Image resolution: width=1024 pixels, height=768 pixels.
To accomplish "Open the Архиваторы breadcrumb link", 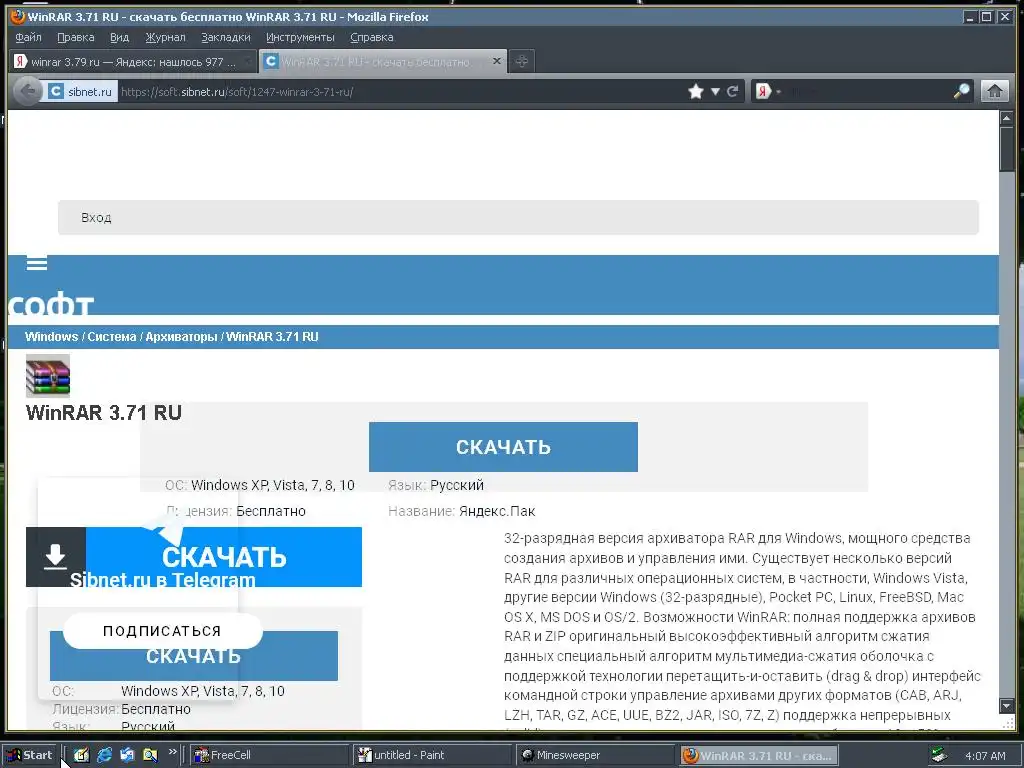I will click(x=181, y=337).
